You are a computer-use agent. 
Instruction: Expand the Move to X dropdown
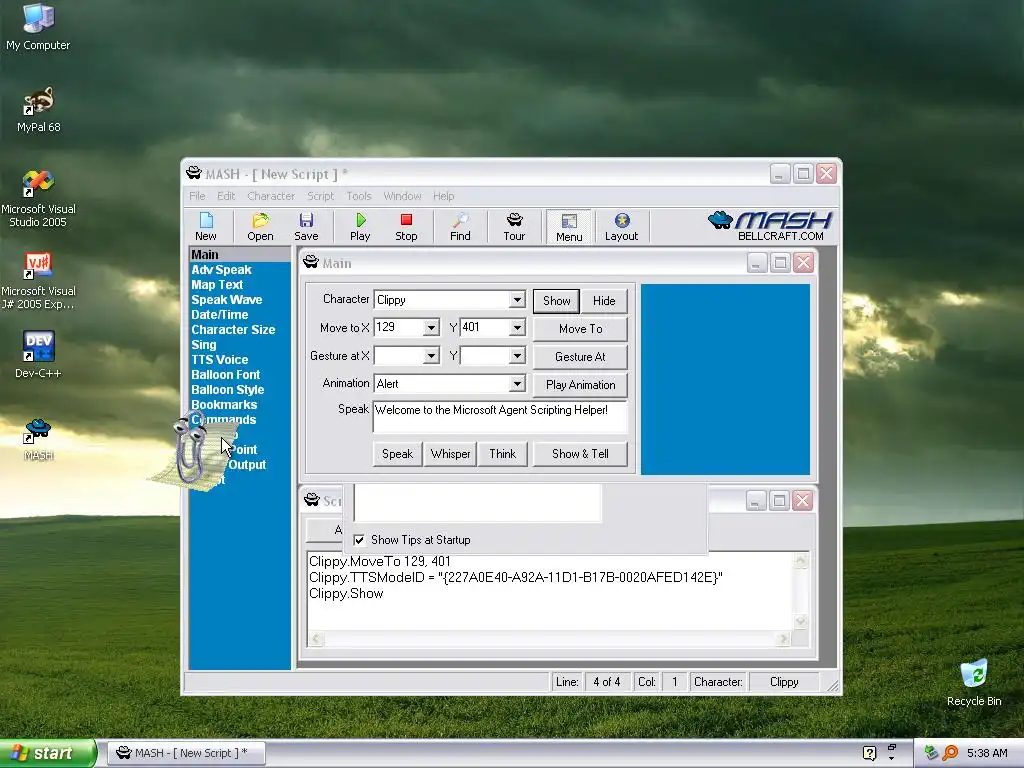click(431, 328)
